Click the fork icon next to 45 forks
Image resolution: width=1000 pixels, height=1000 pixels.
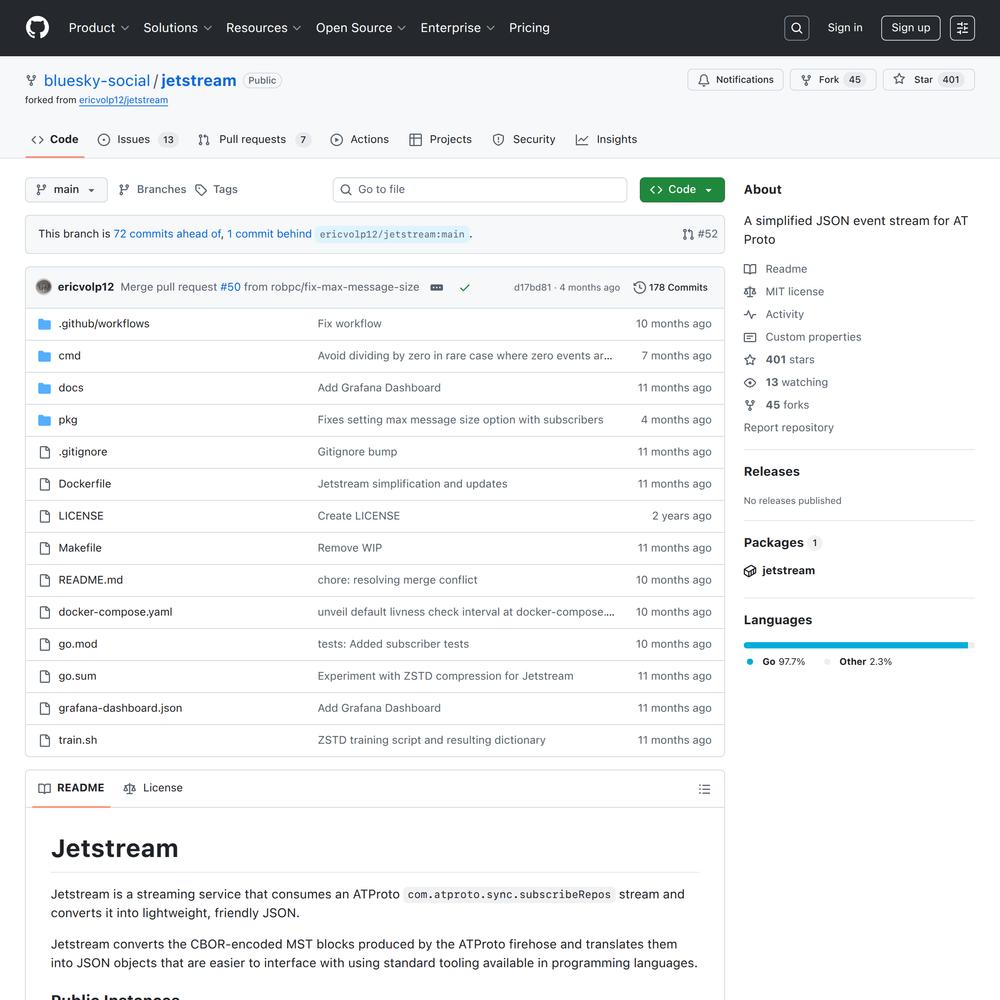[x=750, y=405]
